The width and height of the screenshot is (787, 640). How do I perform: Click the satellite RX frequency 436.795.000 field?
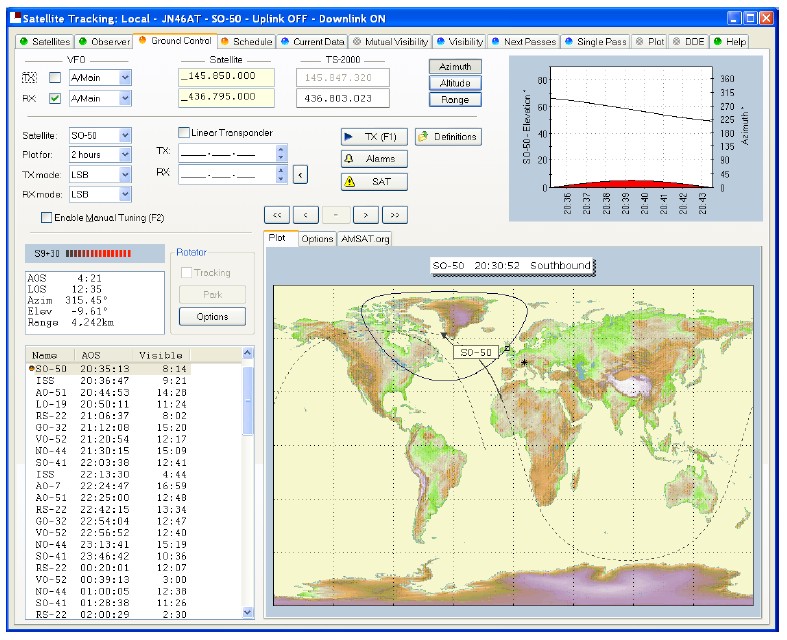click(226, 98)
